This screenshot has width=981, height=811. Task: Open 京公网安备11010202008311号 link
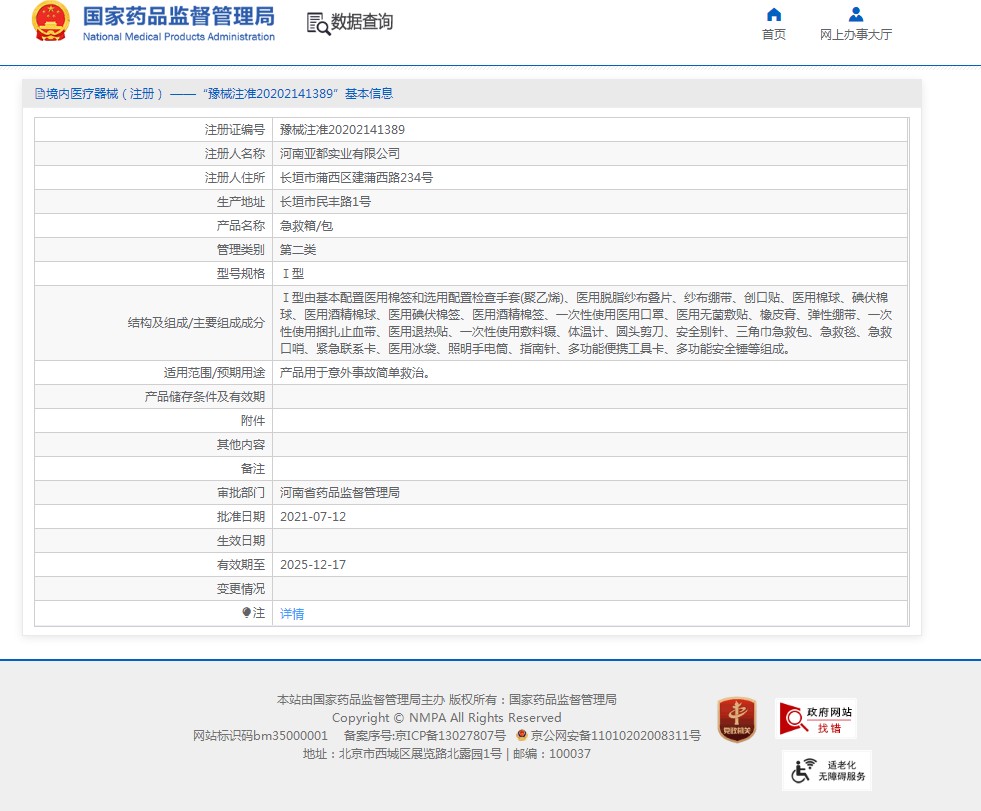(616, 735)
